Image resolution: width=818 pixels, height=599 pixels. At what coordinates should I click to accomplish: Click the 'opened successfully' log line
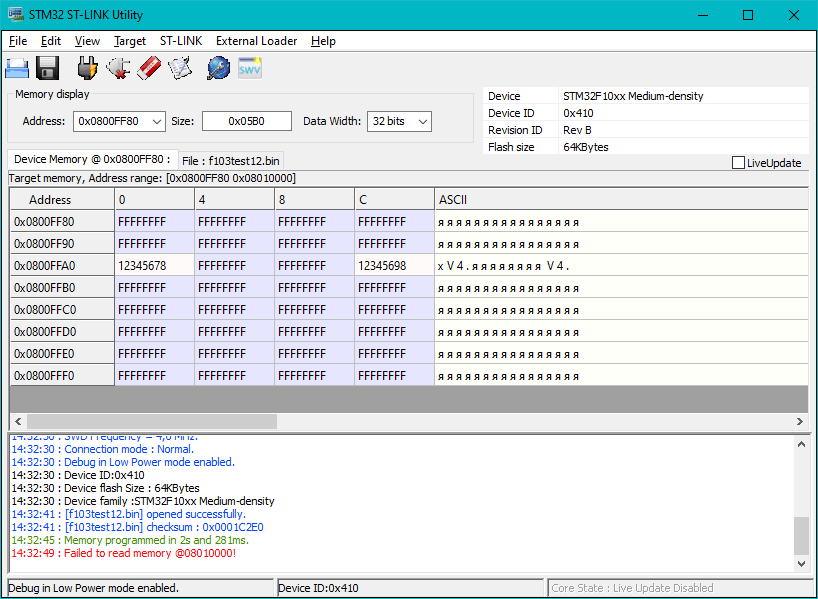tap(128, 514)
